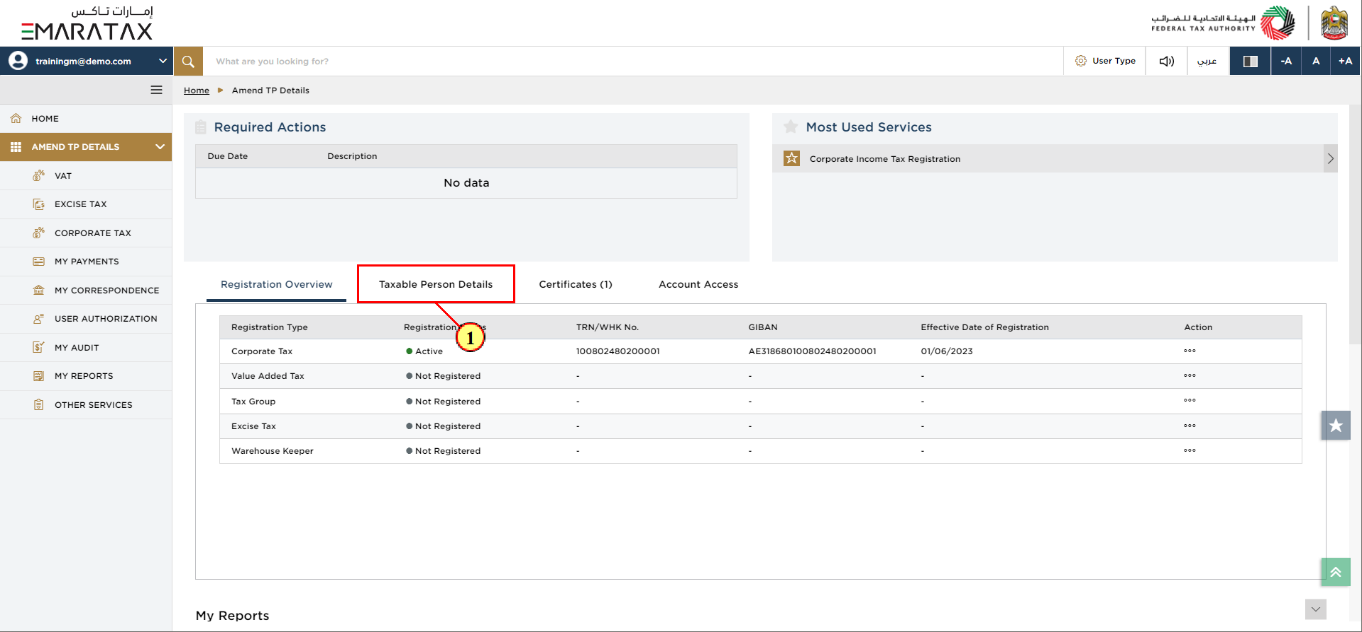Click the search input field
Screen dimensions: 1362x632
[x=633, y=61]
